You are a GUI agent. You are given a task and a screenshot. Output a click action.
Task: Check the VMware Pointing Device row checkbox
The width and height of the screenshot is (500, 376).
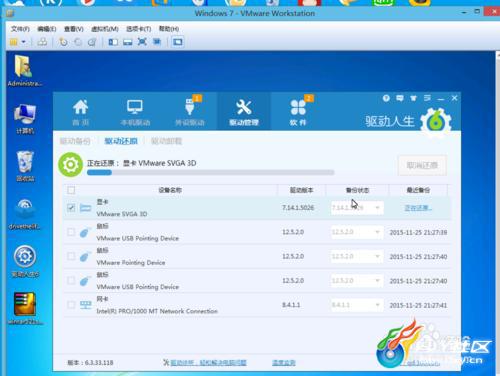[71, 256]
